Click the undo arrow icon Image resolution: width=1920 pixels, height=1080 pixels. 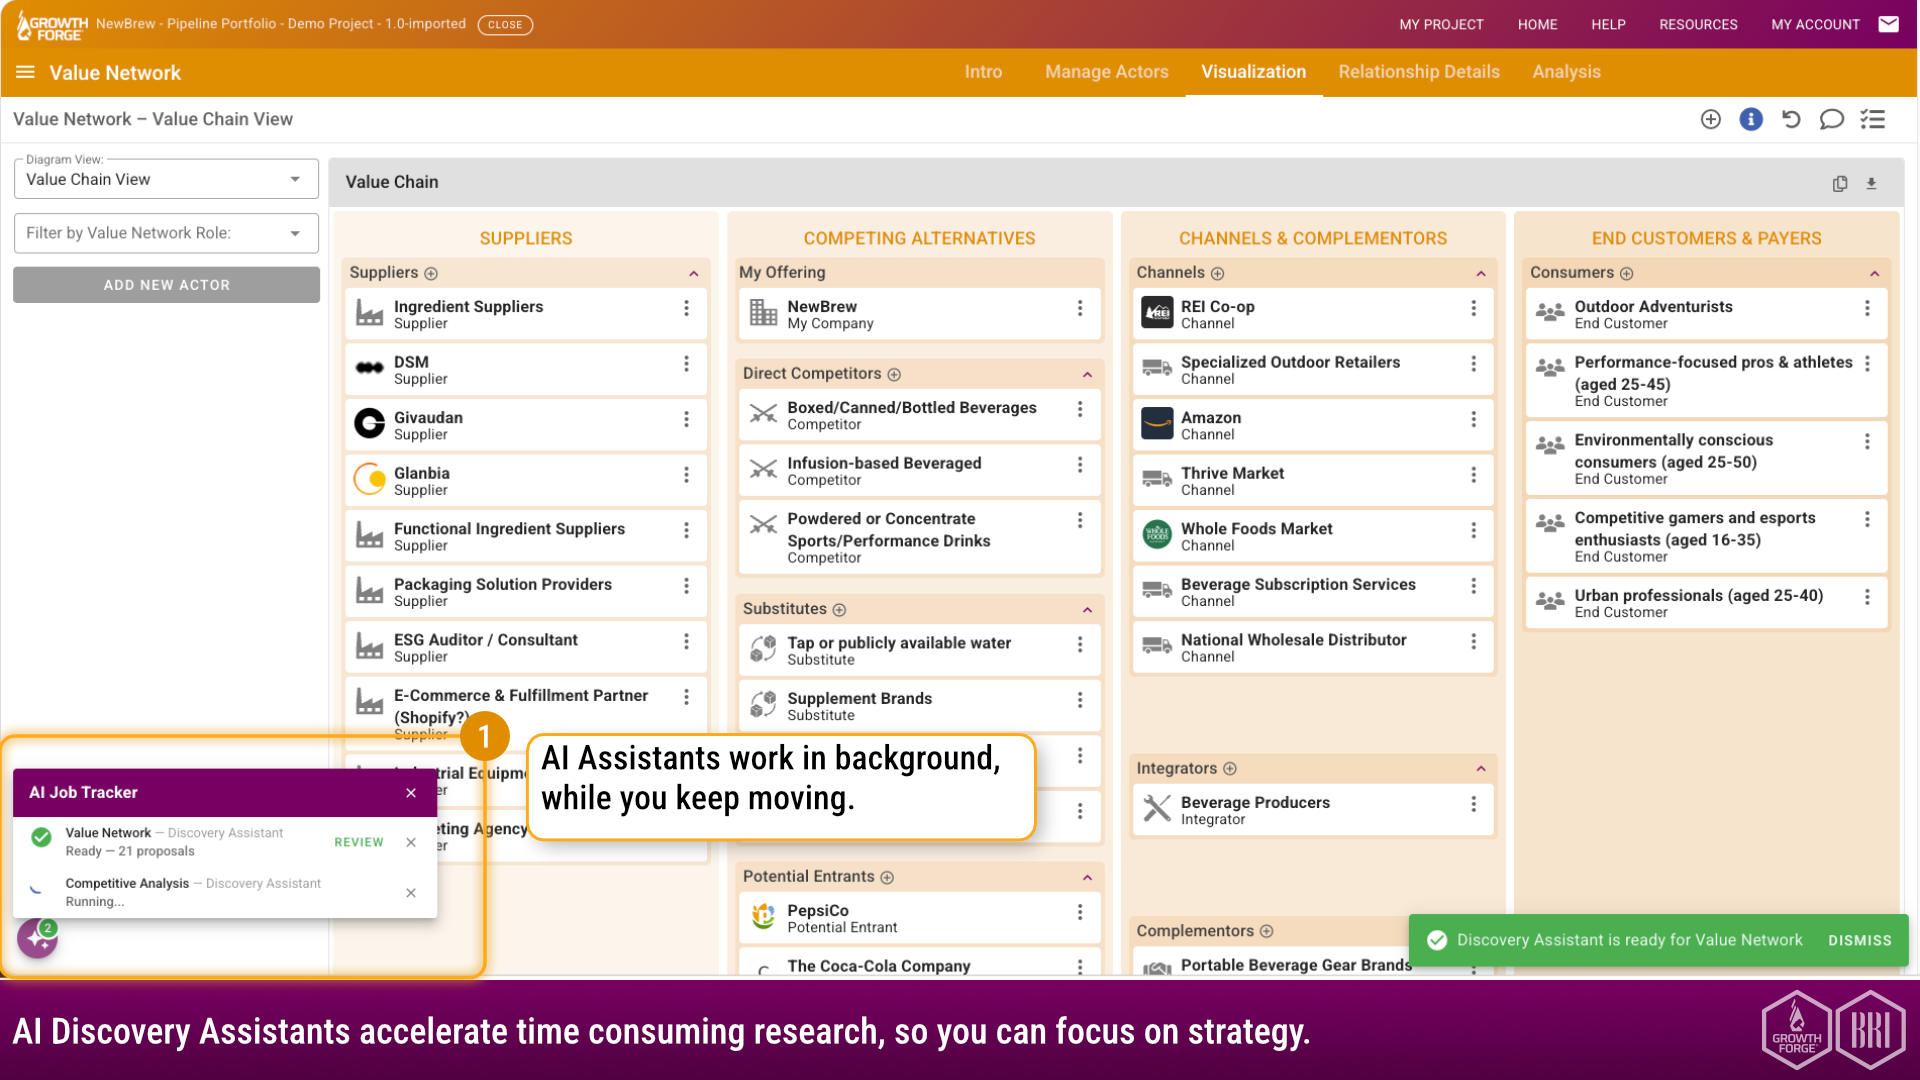[1791, 120]
